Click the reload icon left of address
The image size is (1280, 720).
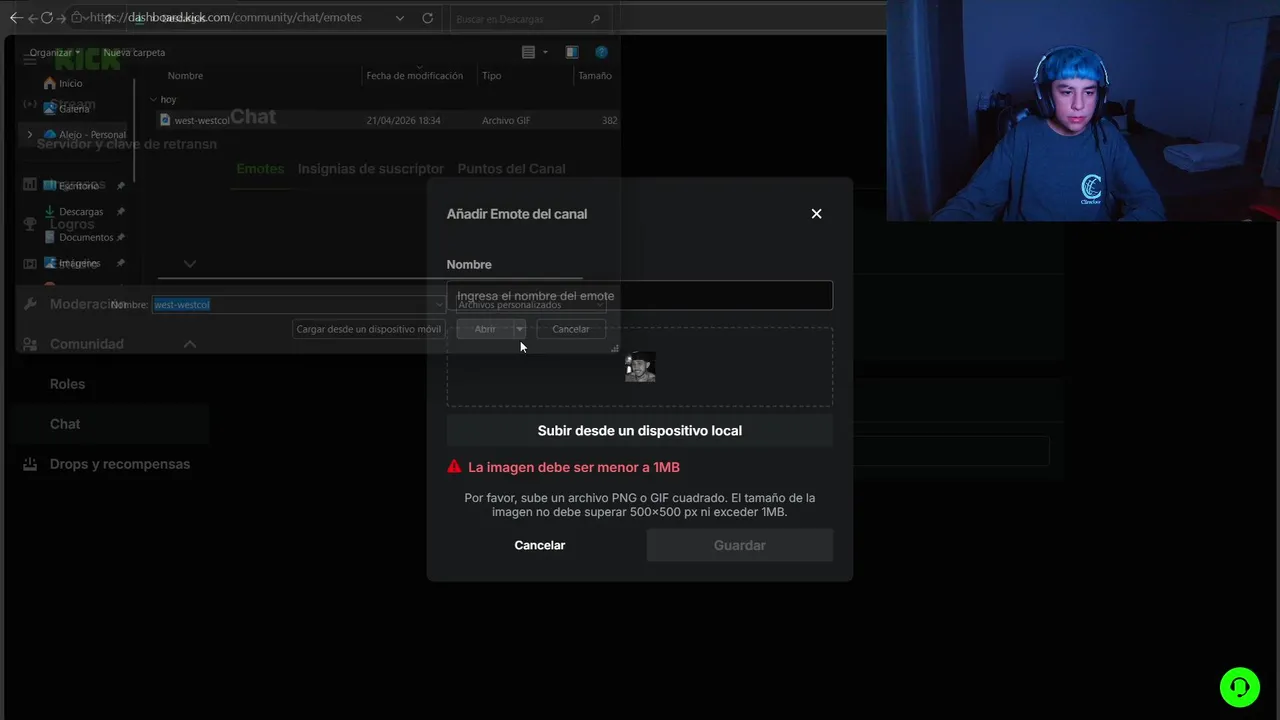click(47, 18)
